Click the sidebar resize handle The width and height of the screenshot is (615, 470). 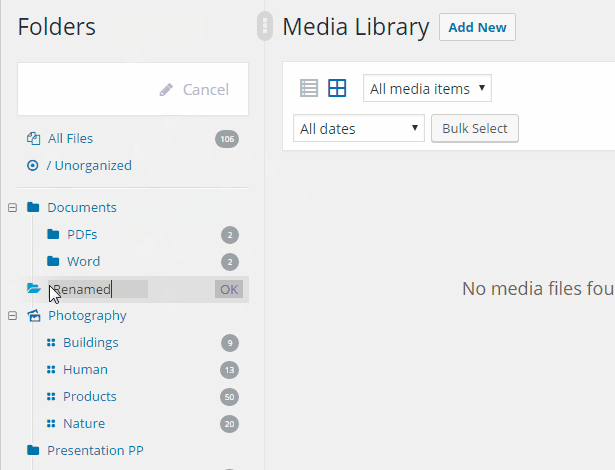(265, 26)
